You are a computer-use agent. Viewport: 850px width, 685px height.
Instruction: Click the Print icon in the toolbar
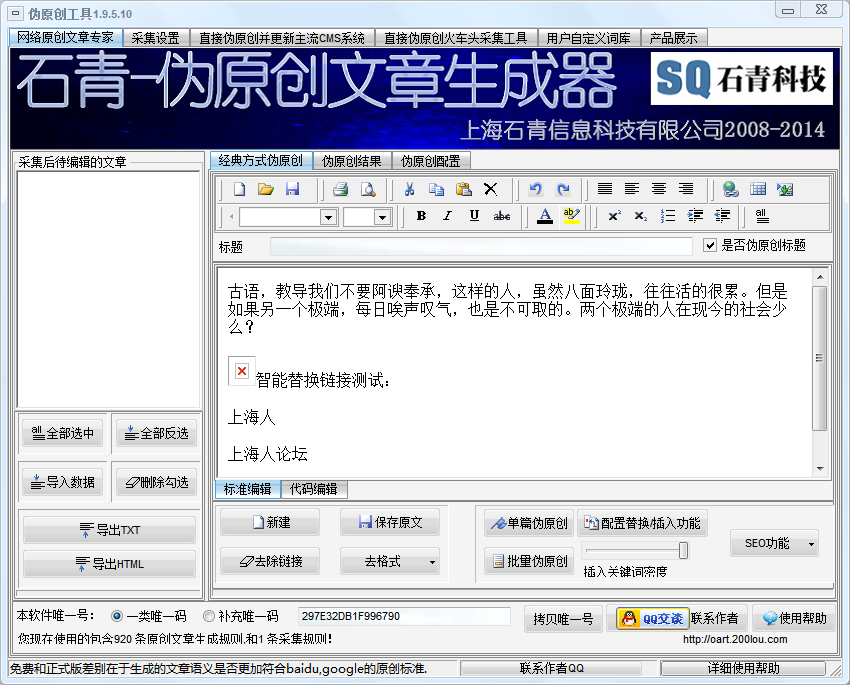(340, 189)
